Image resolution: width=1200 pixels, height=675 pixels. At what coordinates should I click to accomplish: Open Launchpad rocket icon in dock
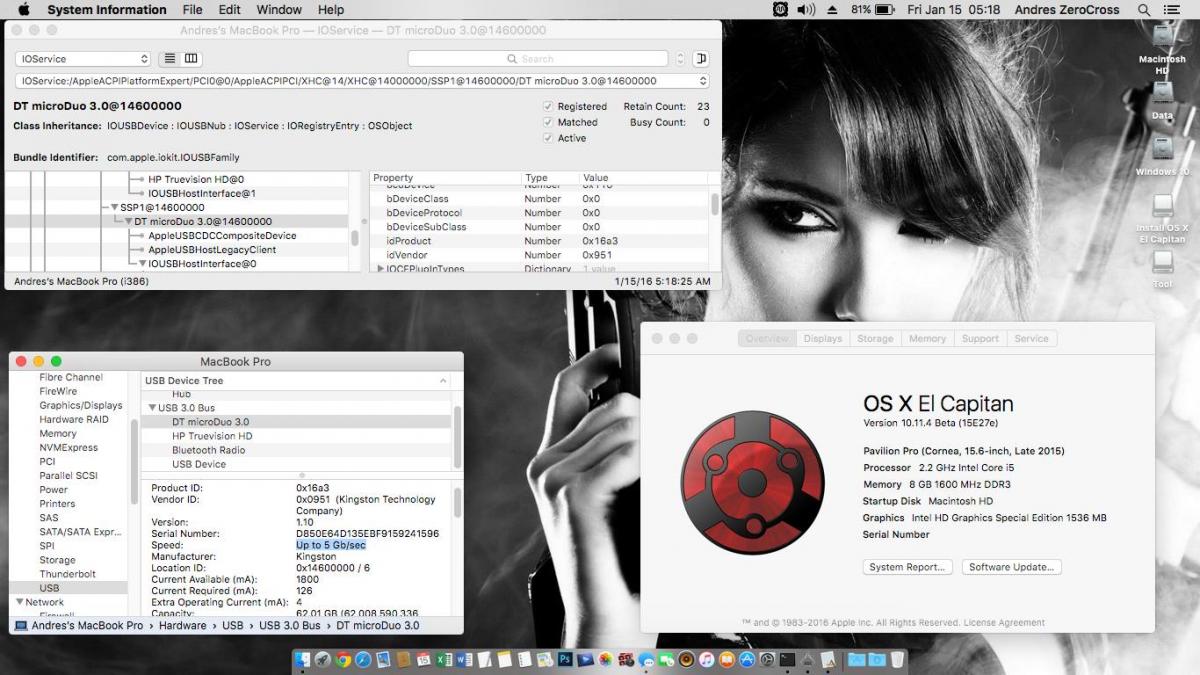[323, 660]
